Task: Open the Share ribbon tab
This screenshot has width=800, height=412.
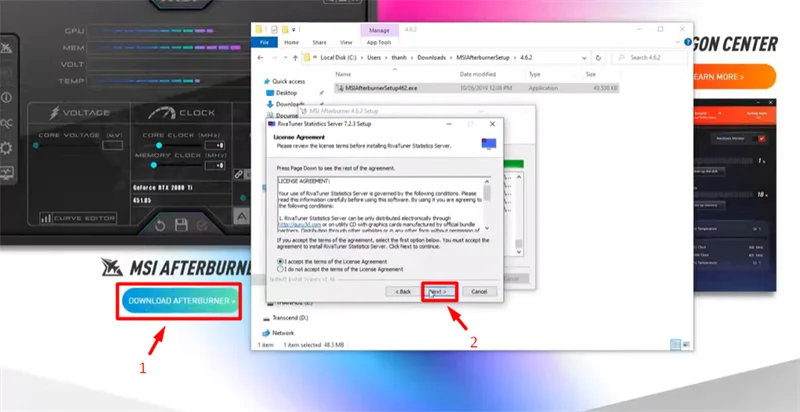Action: [319, 42]
